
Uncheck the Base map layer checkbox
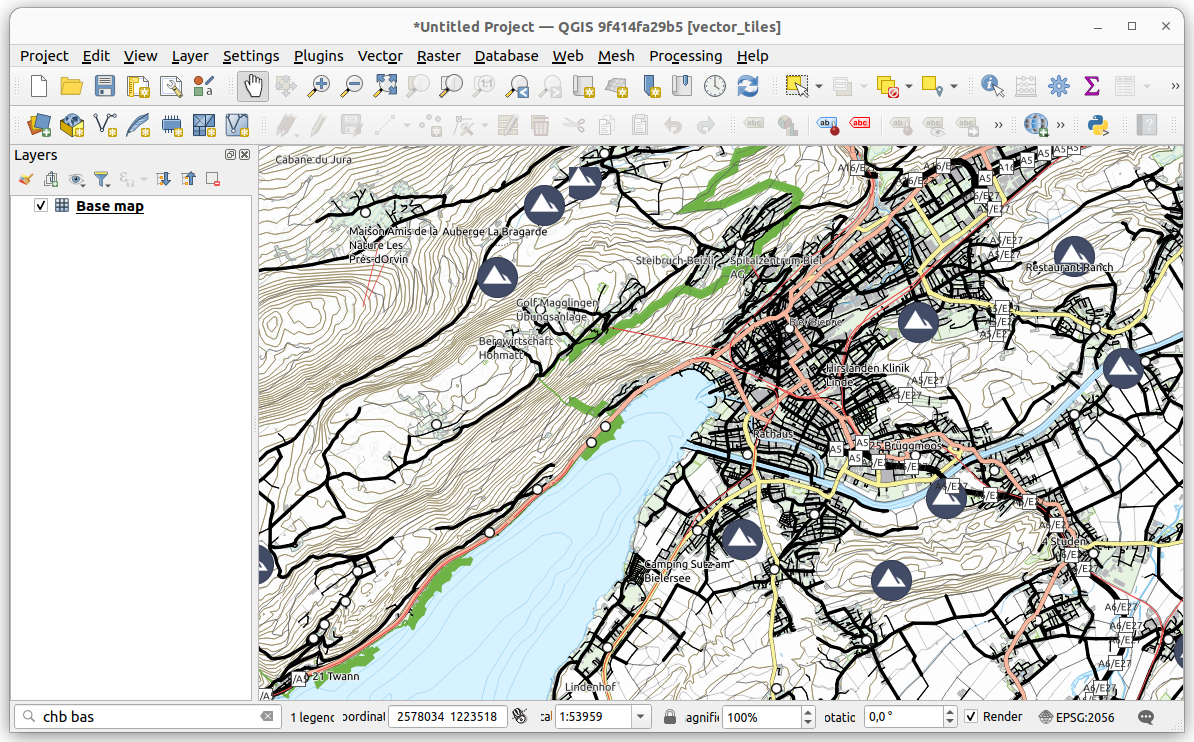coord(41,206)
